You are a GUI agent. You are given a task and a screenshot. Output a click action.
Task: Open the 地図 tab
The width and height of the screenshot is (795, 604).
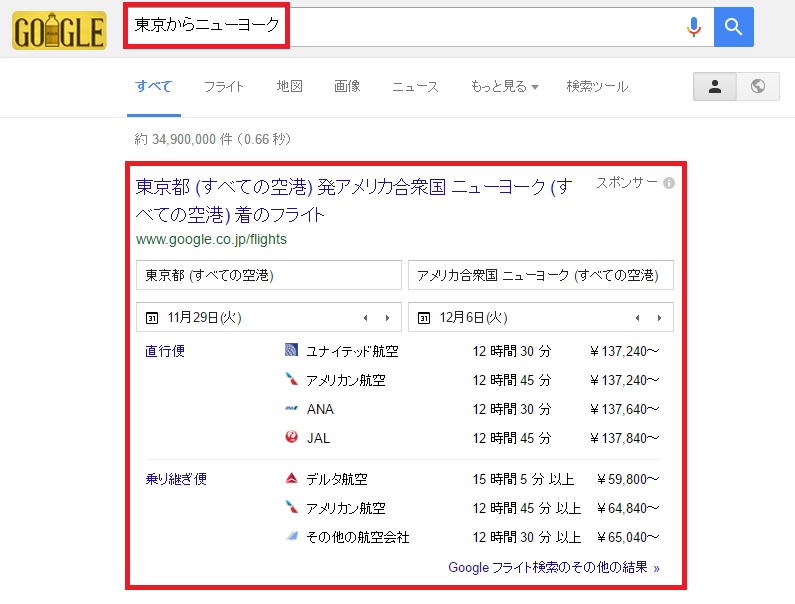click(290, 87)
